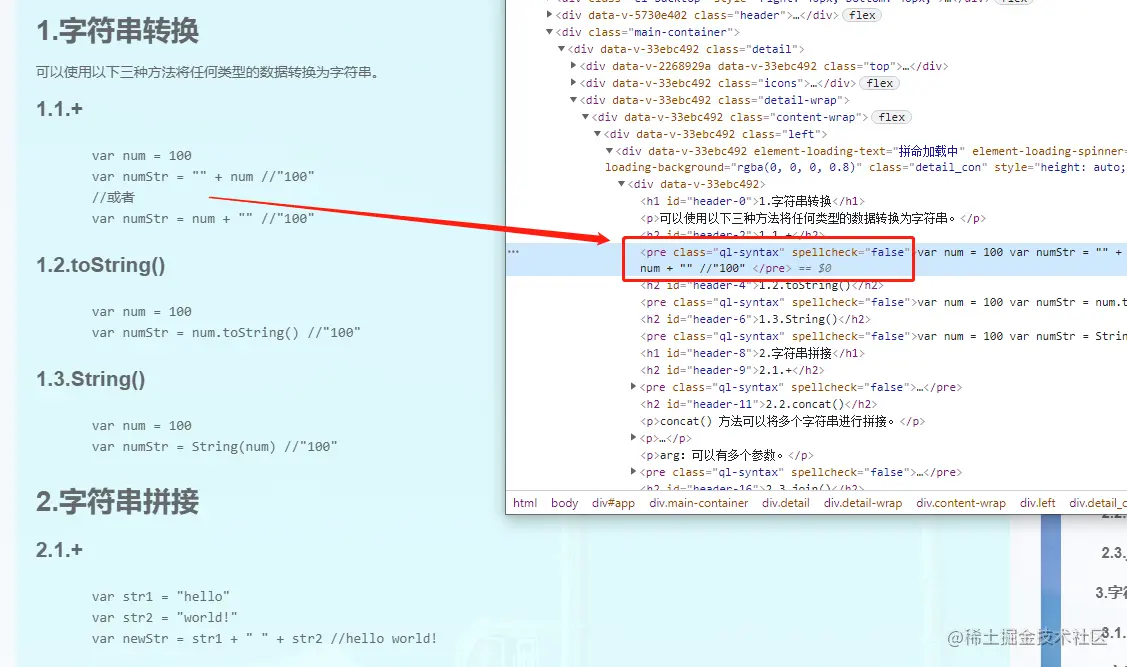1127x667 pixels.
Task: Collapse the detail-wrap div node
Action: (x=574, y=100)
